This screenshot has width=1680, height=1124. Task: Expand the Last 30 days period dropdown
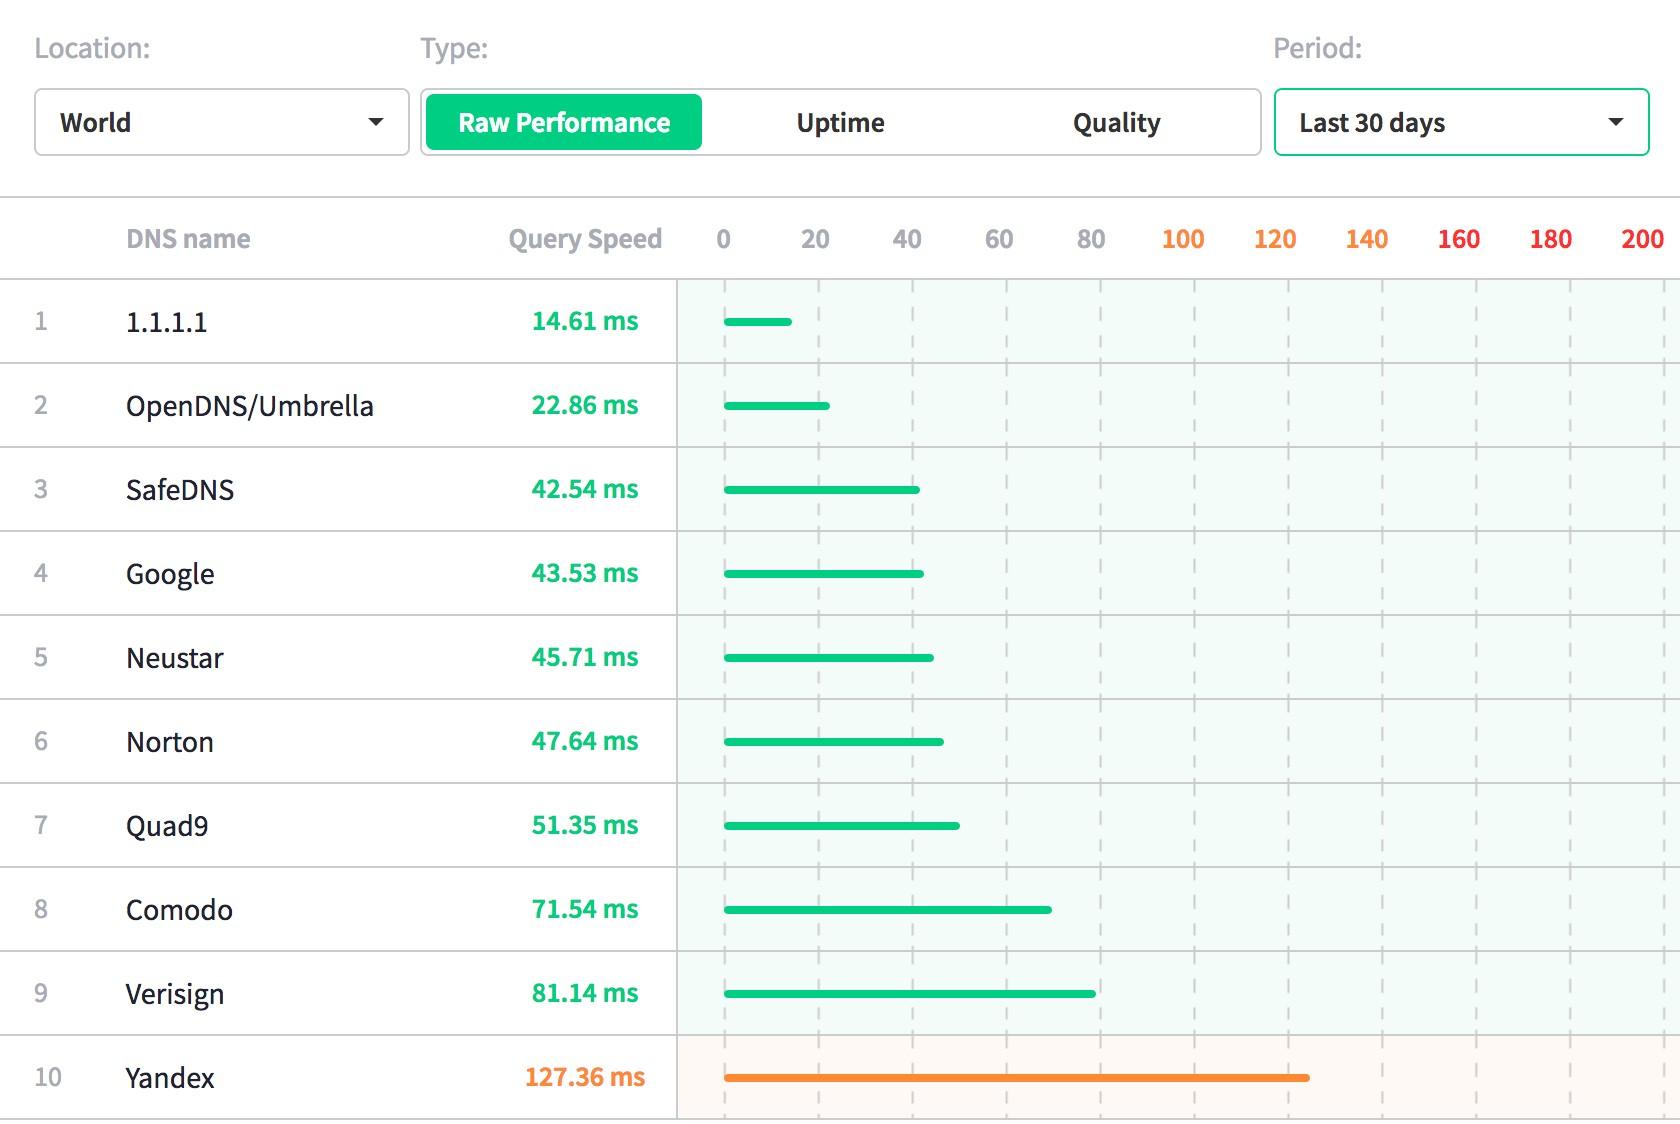point(1460,122)
